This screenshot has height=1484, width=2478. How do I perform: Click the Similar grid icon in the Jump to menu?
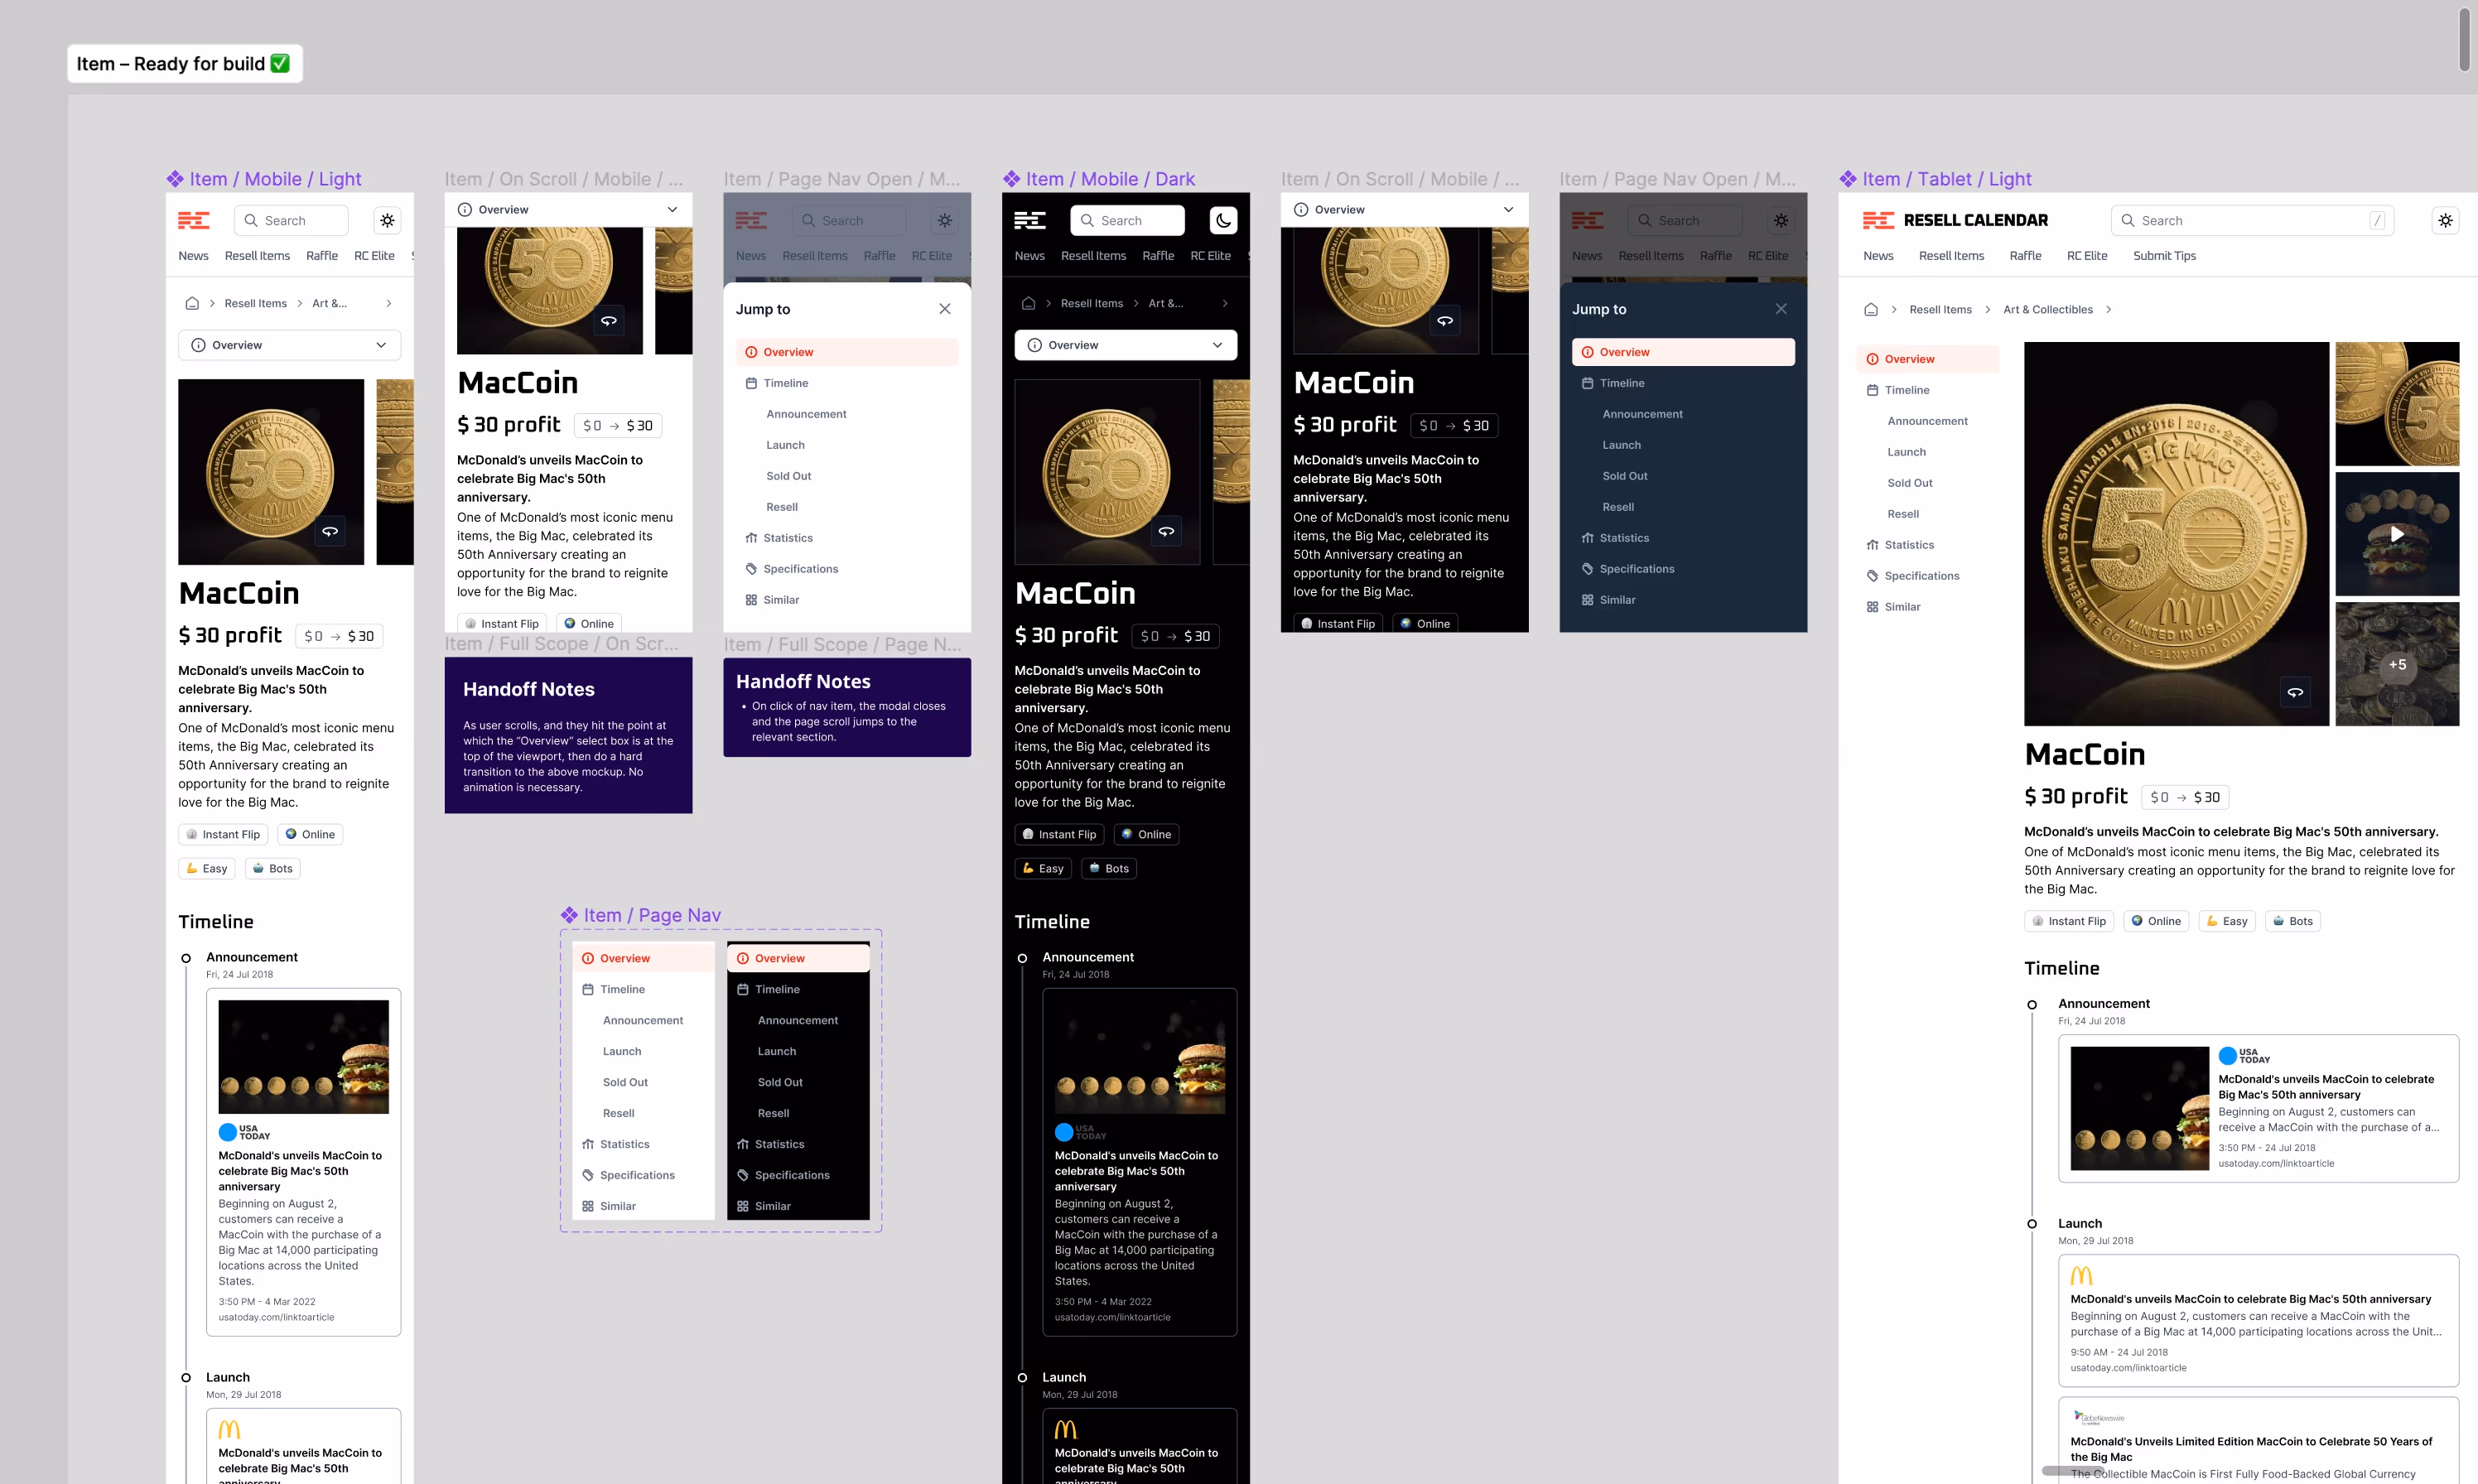coord(752,599)
